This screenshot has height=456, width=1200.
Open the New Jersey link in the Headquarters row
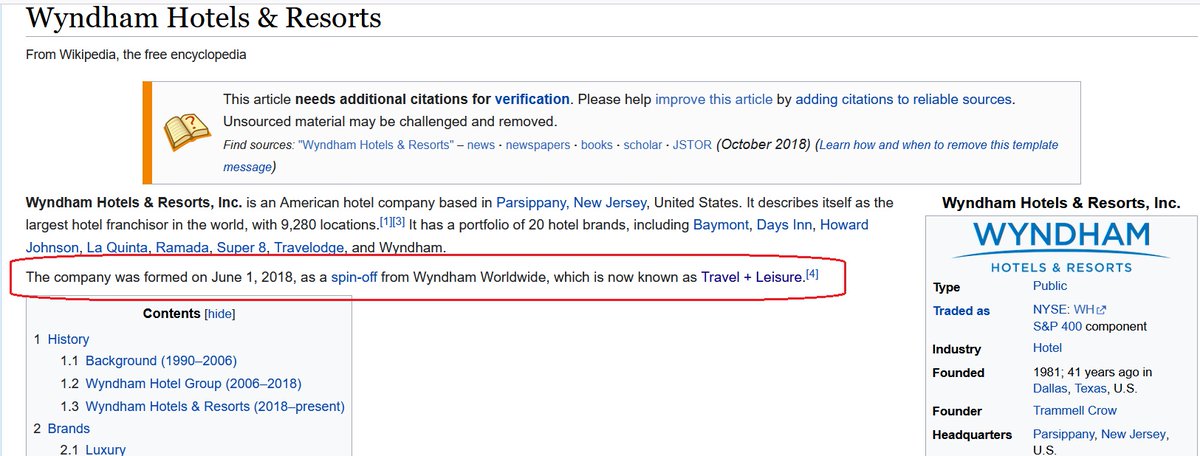[1133, 434]
